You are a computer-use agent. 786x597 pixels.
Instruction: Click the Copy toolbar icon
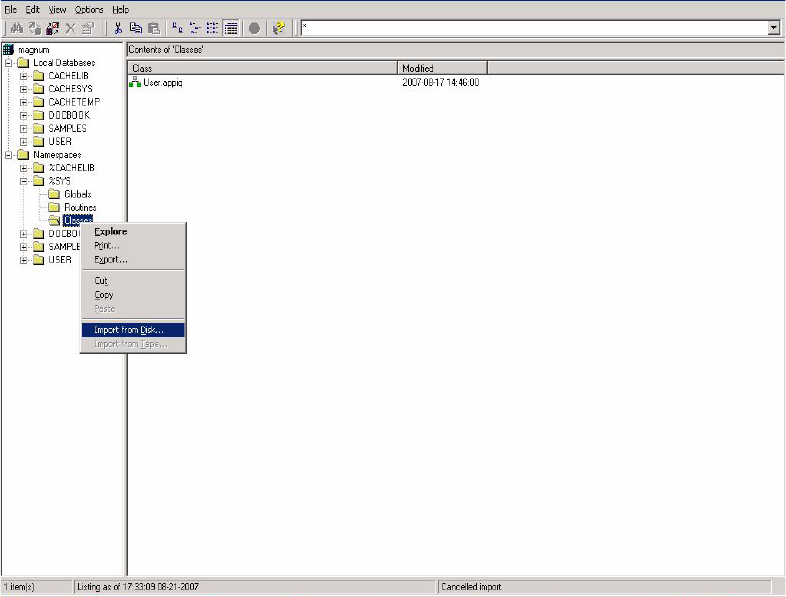pyautogui.click(x=136, y=28)
